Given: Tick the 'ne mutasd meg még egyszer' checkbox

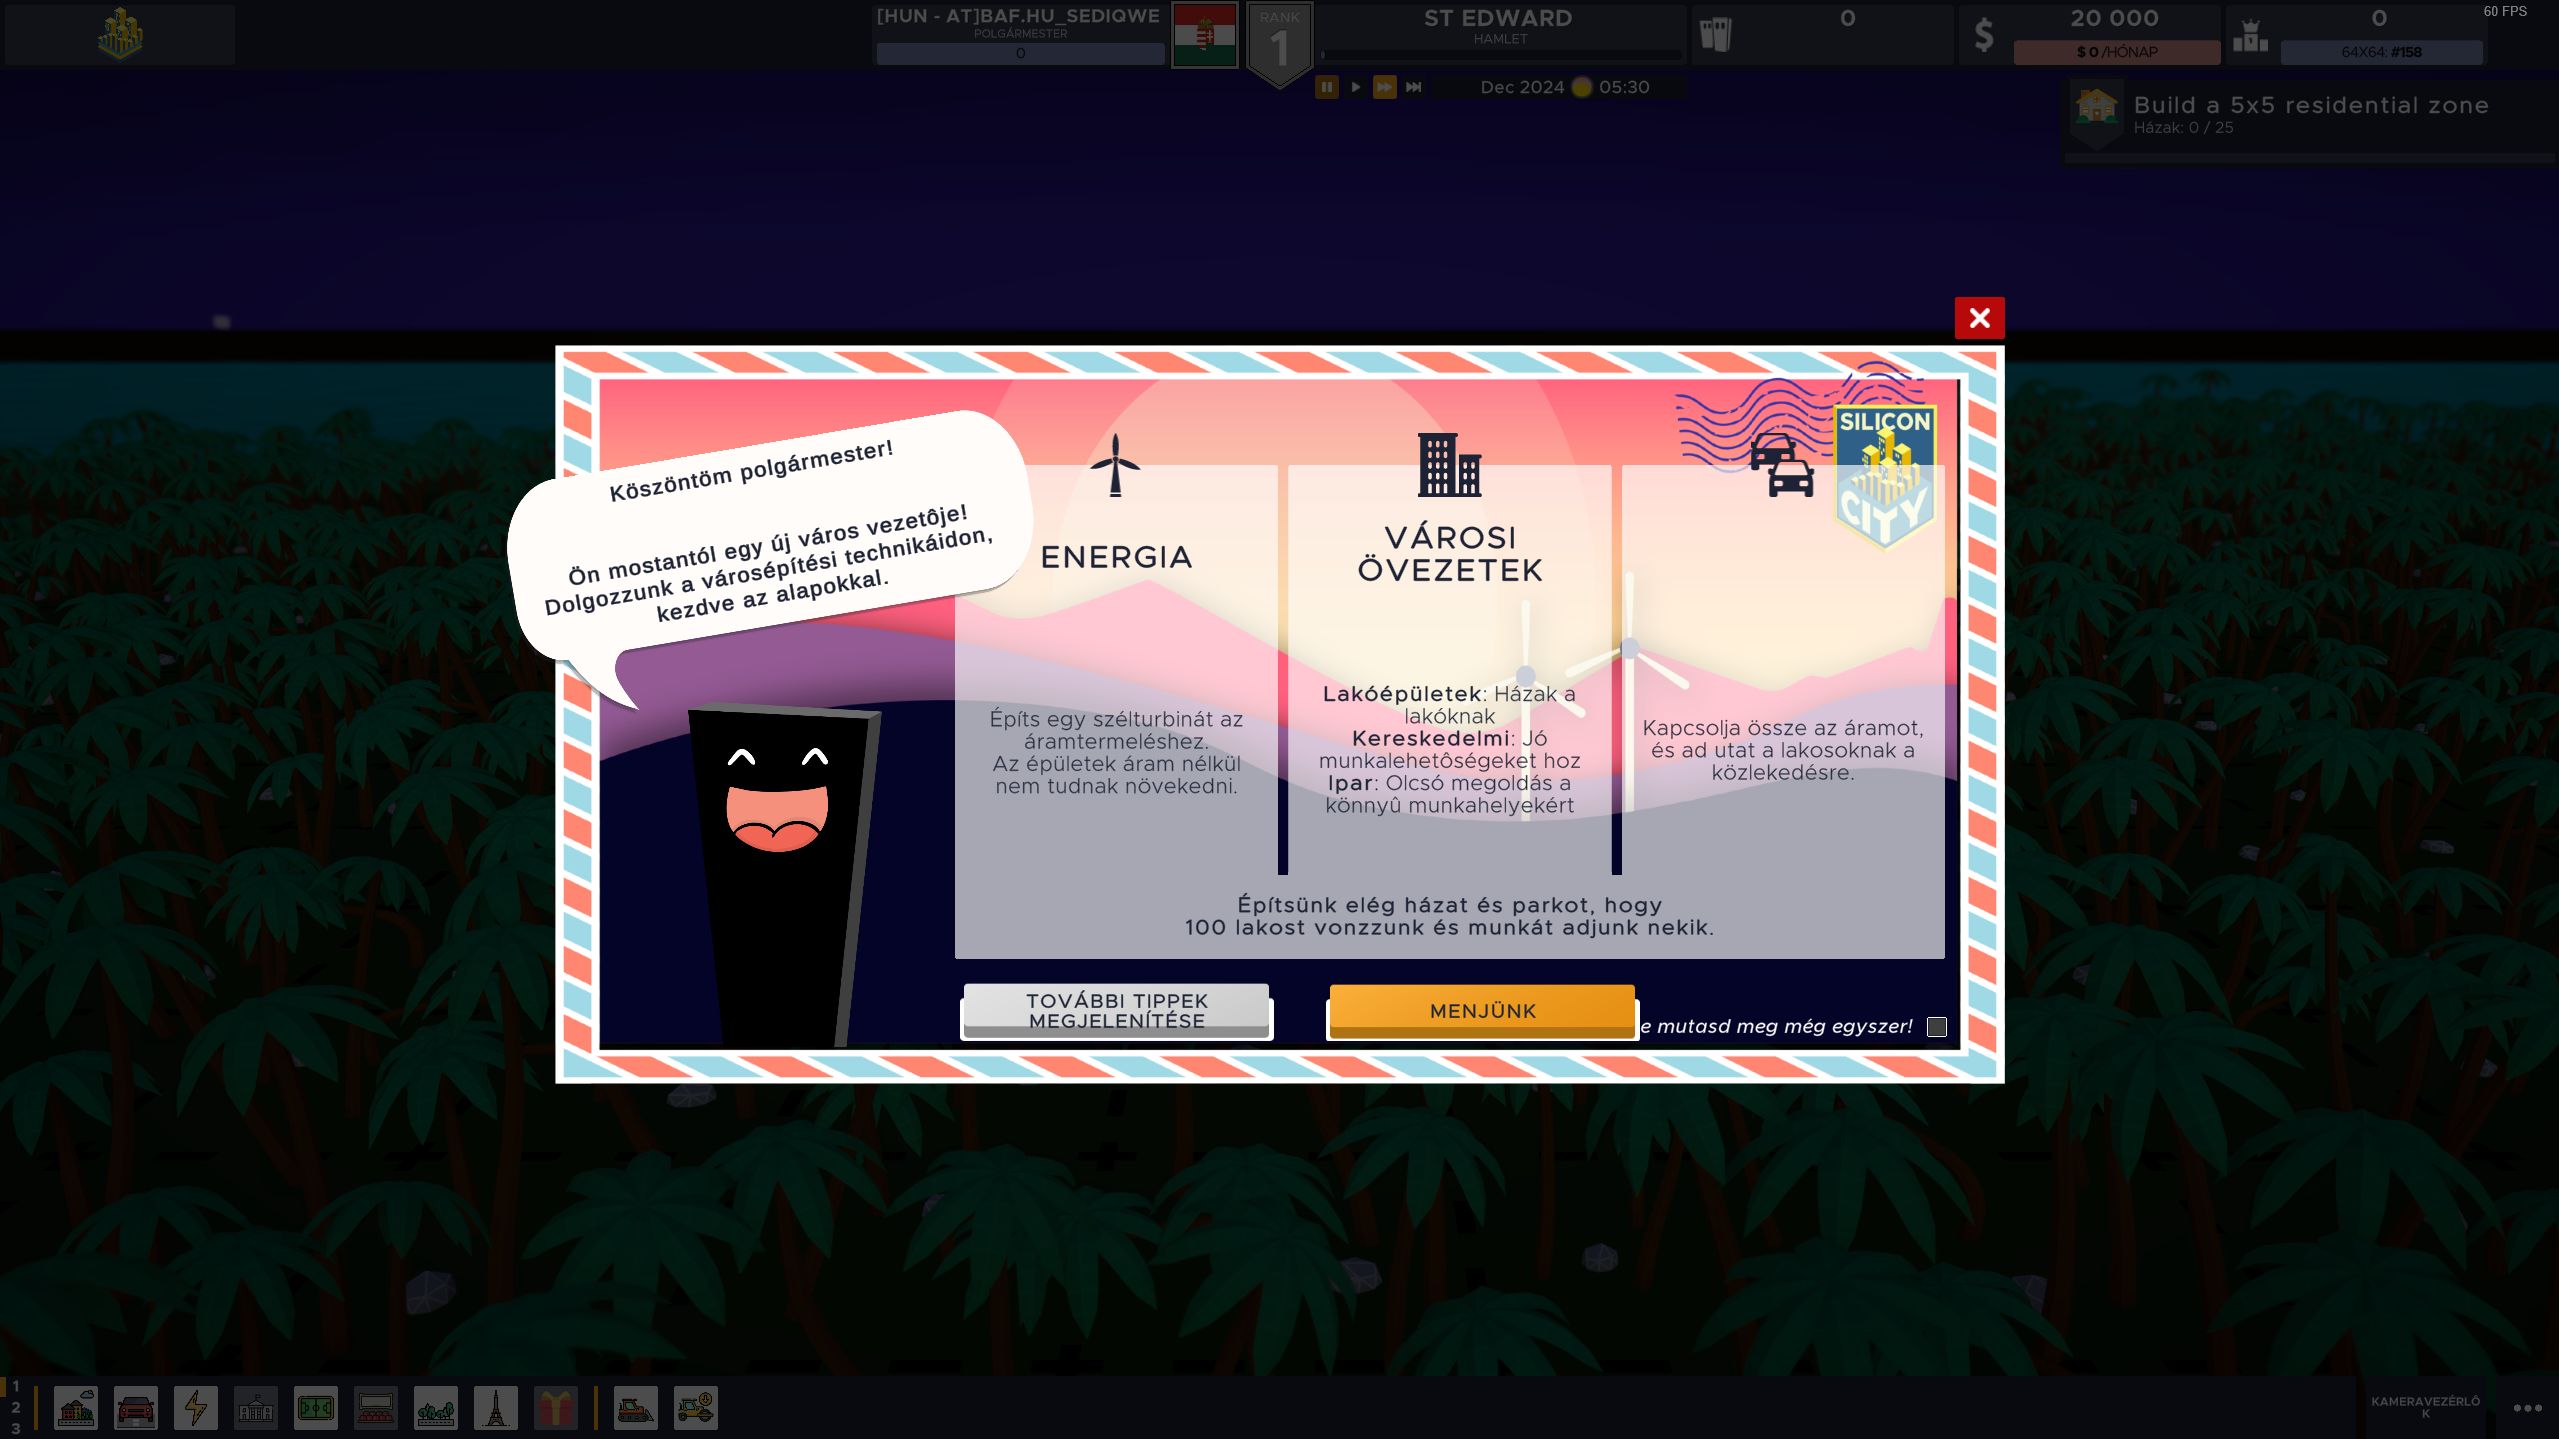Looking at the screenshot, I should (x=1937, y=1027).
